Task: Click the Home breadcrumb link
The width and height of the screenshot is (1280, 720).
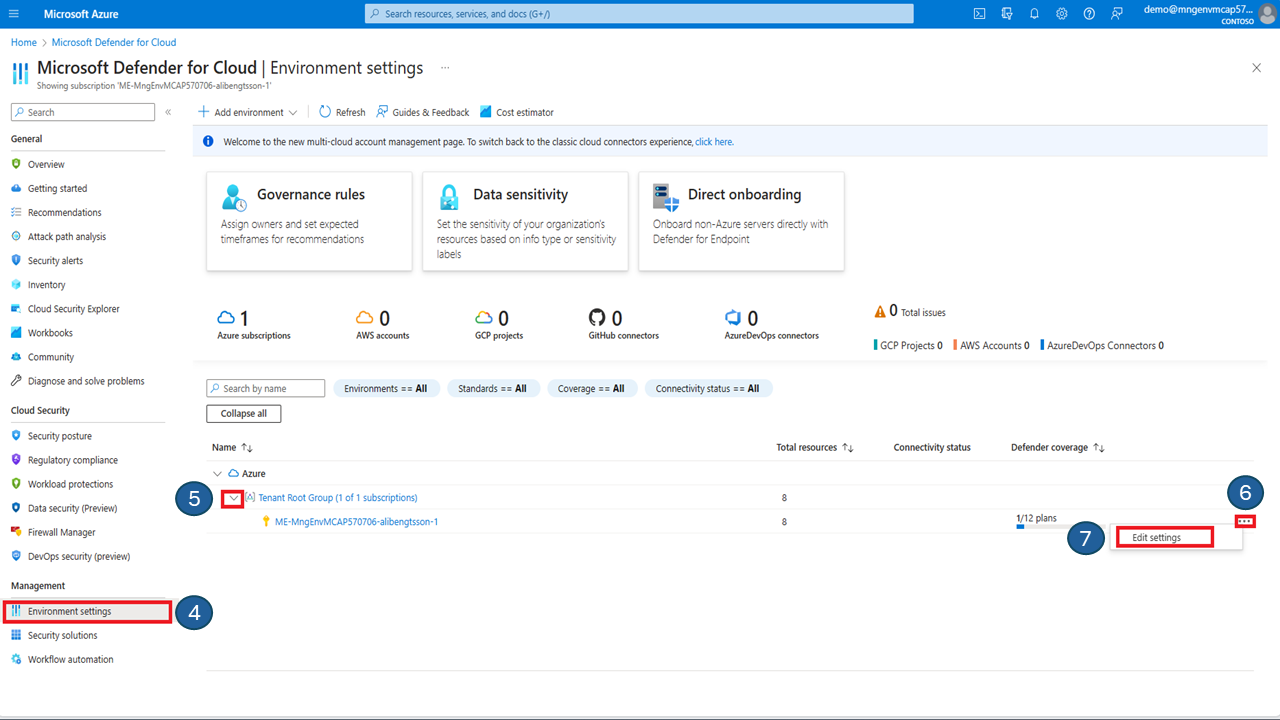Action: tap(24, 42)
